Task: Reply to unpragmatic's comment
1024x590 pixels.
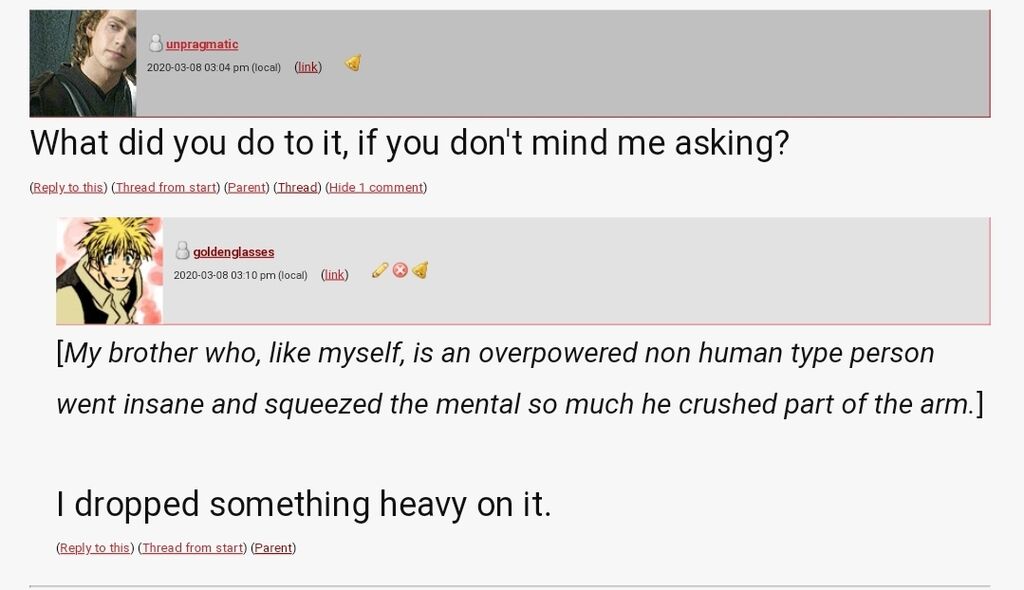Action: point(69,187)
